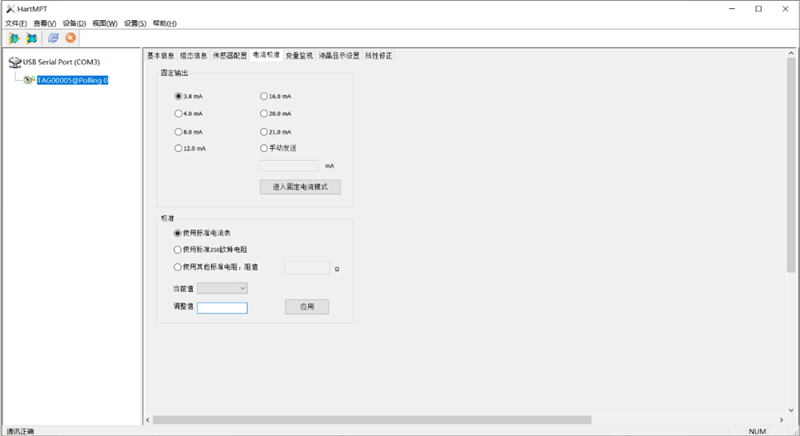Select TAG00005@Polling 0 tree item

pos(72,80)
